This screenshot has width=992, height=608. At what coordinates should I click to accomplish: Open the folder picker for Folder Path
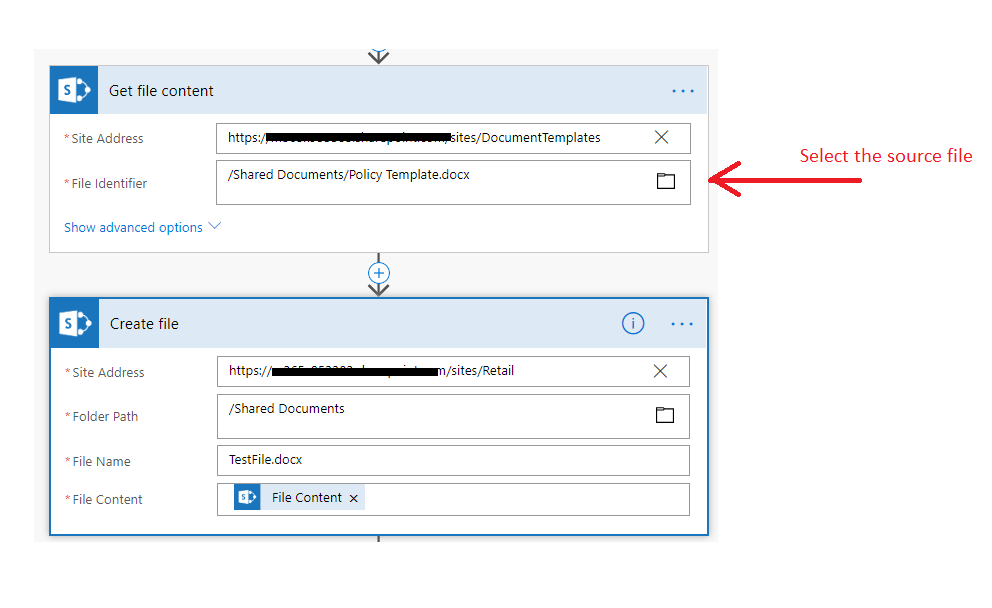tap(666, 414)
